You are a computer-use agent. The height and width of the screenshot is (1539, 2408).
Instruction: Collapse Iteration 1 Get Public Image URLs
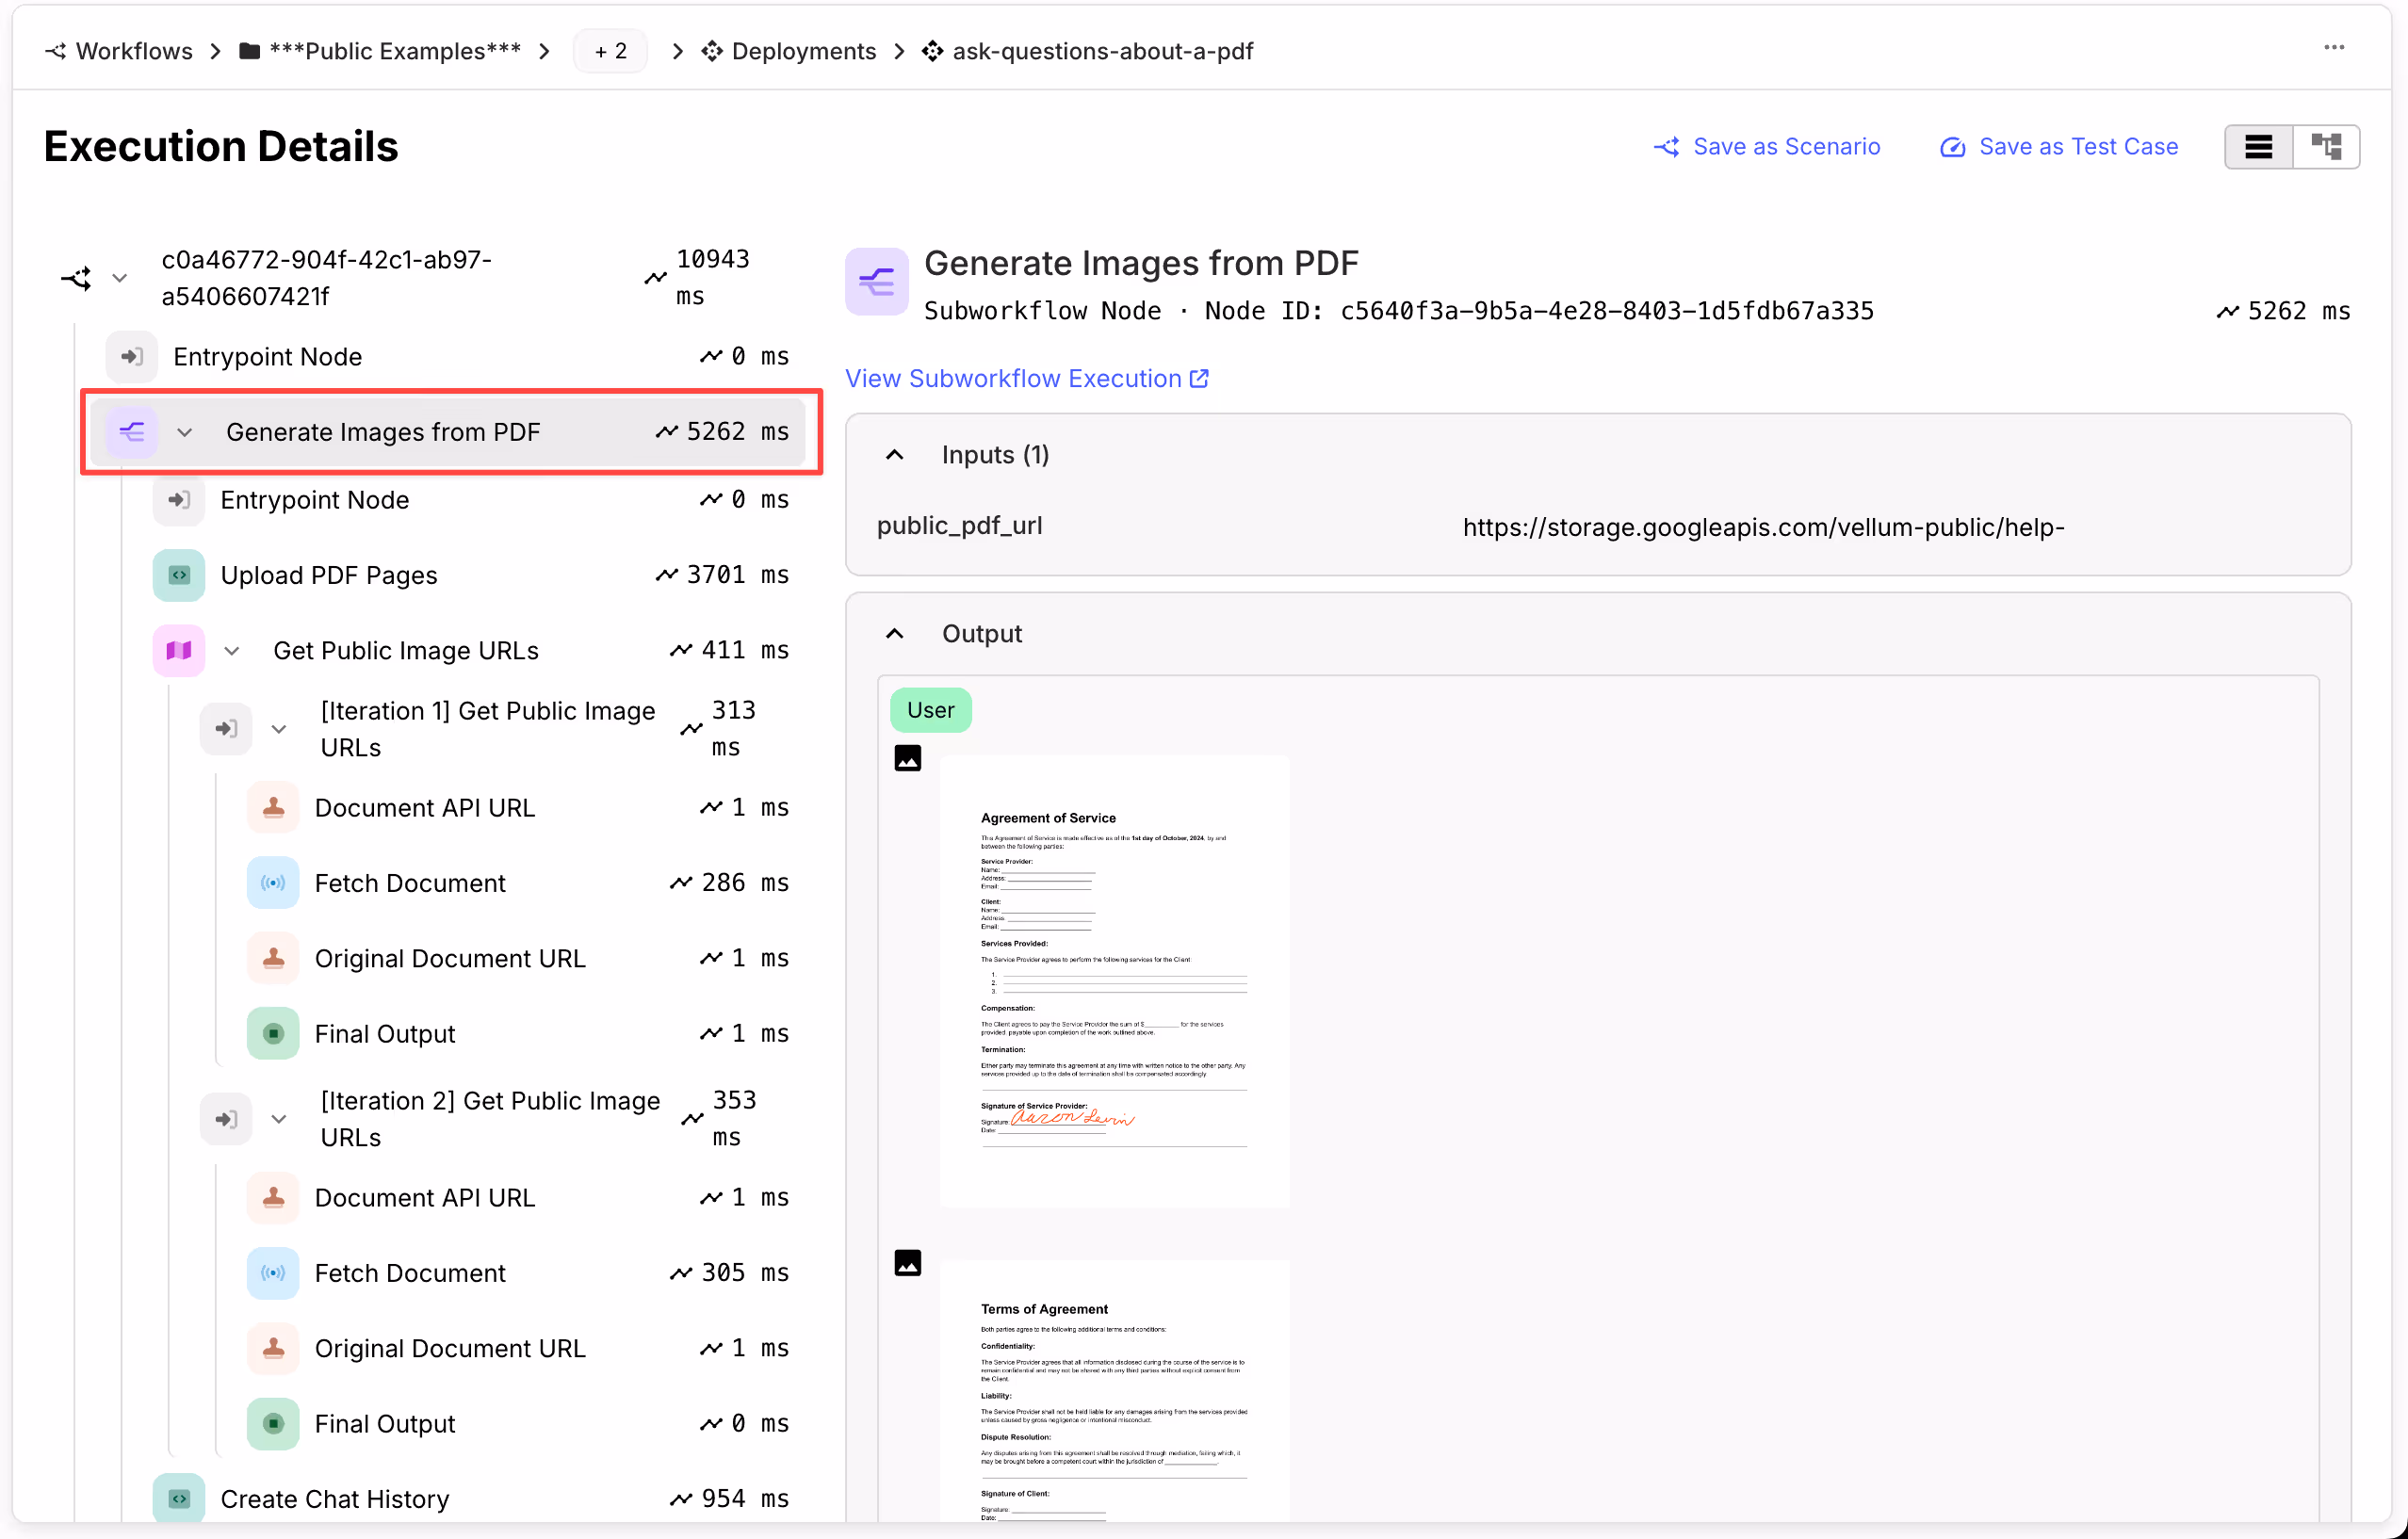[x=279, y=729]
